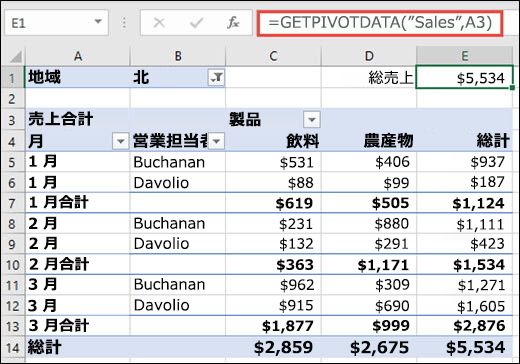Click the $88 cell
Image resolution: width=520 pixels, height=364 pixels.
point(273,183)
